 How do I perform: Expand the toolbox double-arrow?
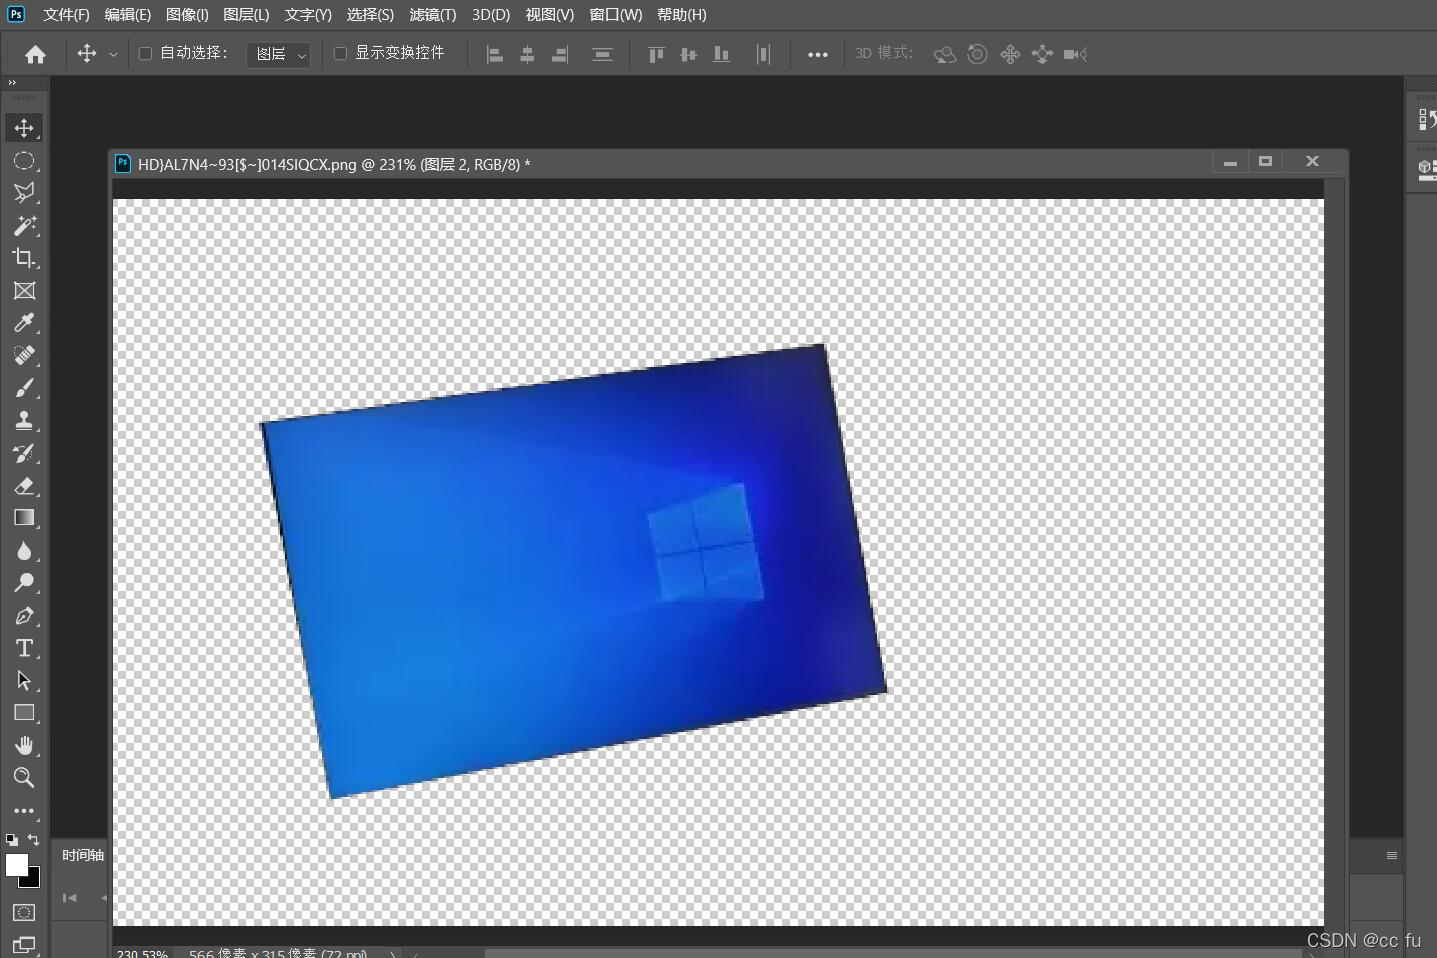tap(12, 83)
